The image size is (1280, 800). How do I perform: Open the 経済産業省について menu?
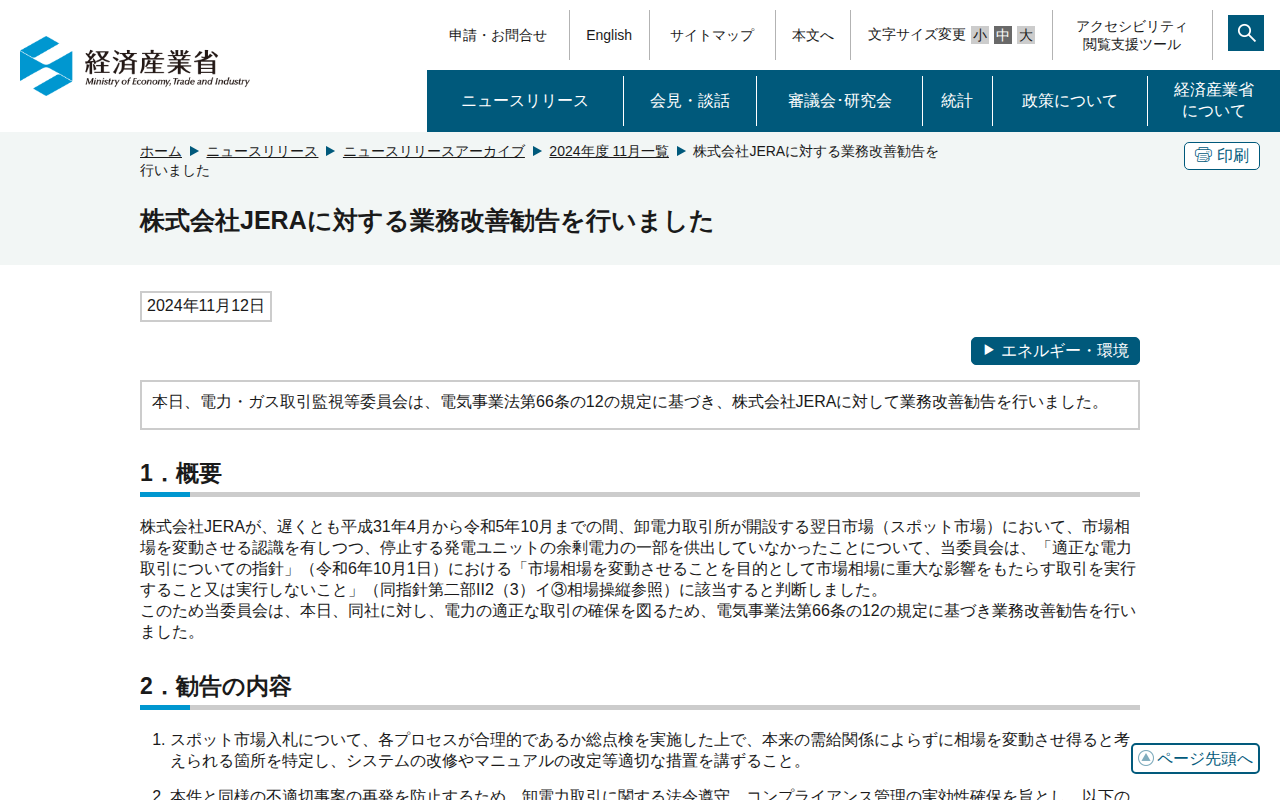click(1214, 101)
